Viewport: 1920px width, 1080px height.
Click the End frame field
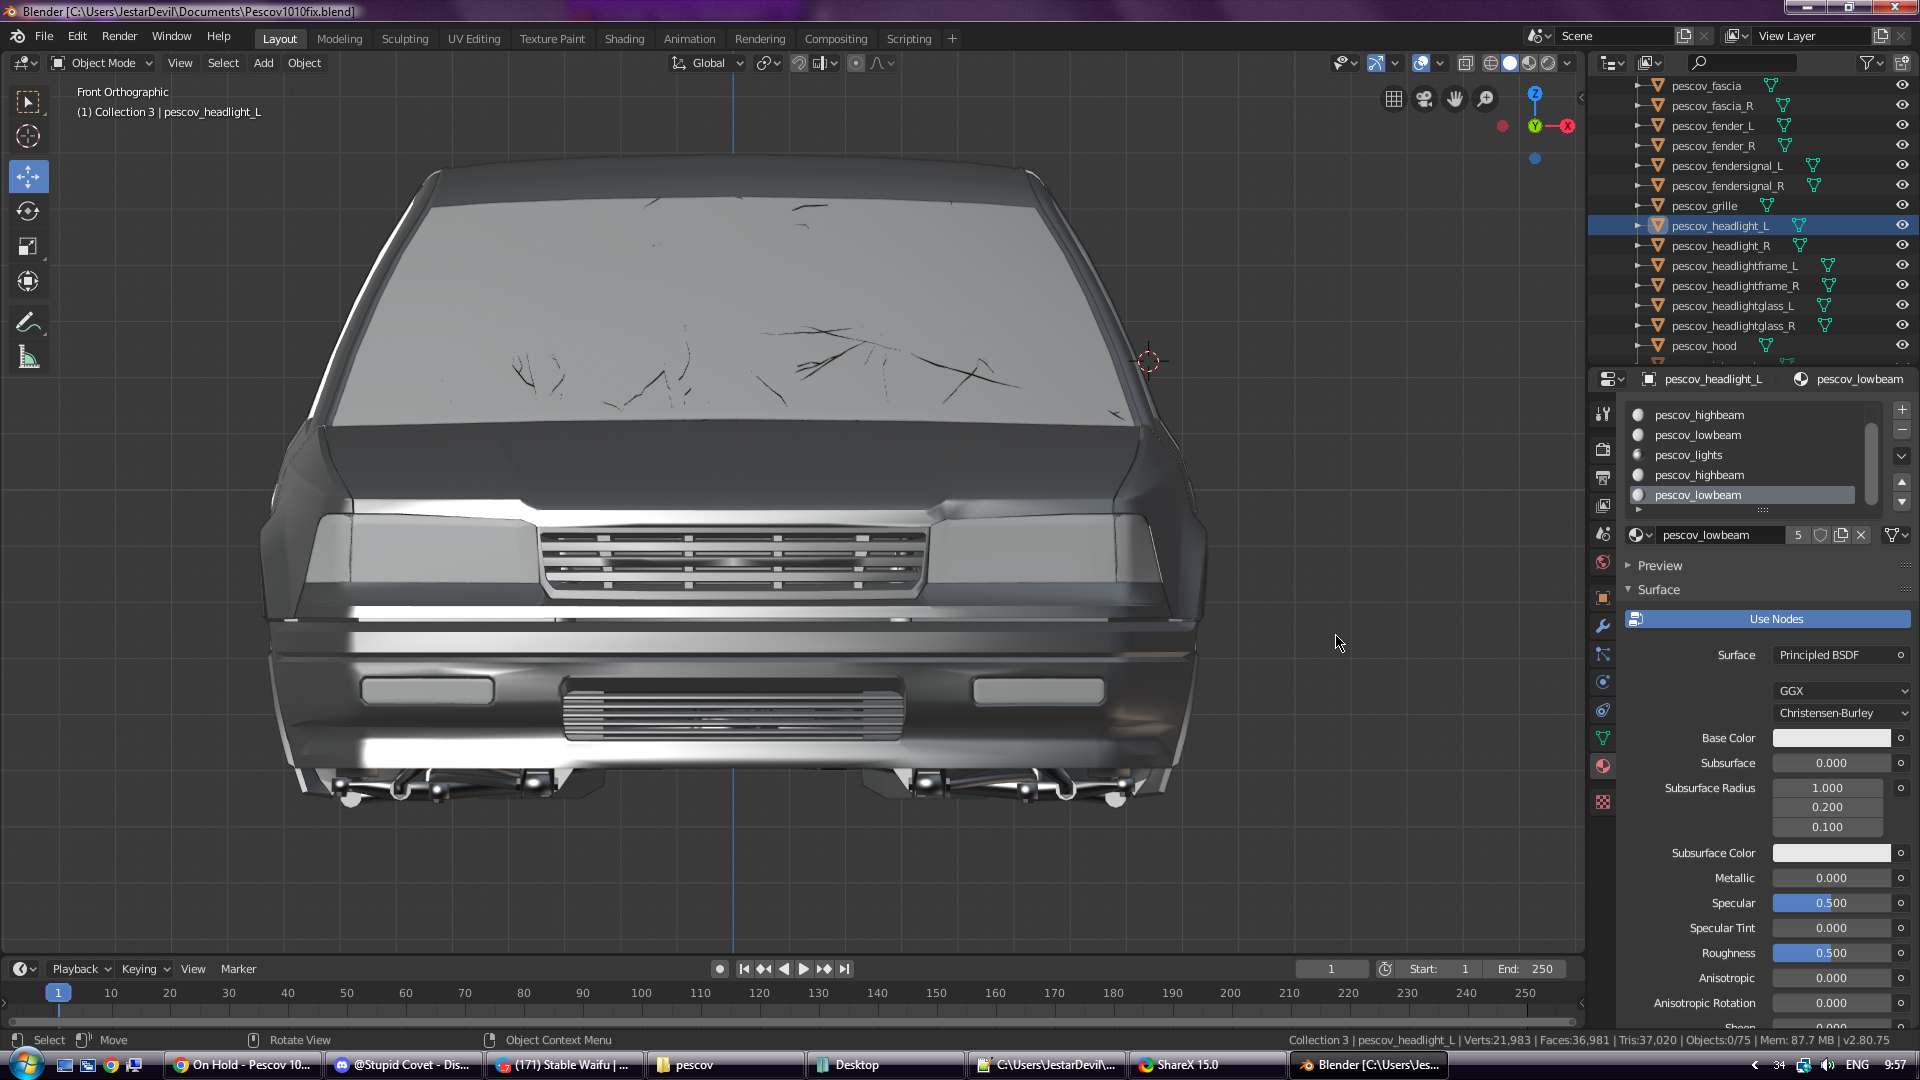coord(1526,969)
